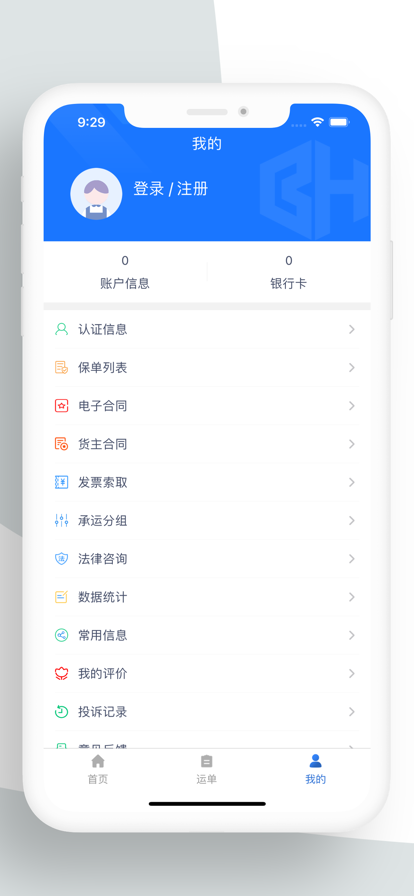Open 银行卡 bank card count
The image size is (414, 896).
coord(289,272)
